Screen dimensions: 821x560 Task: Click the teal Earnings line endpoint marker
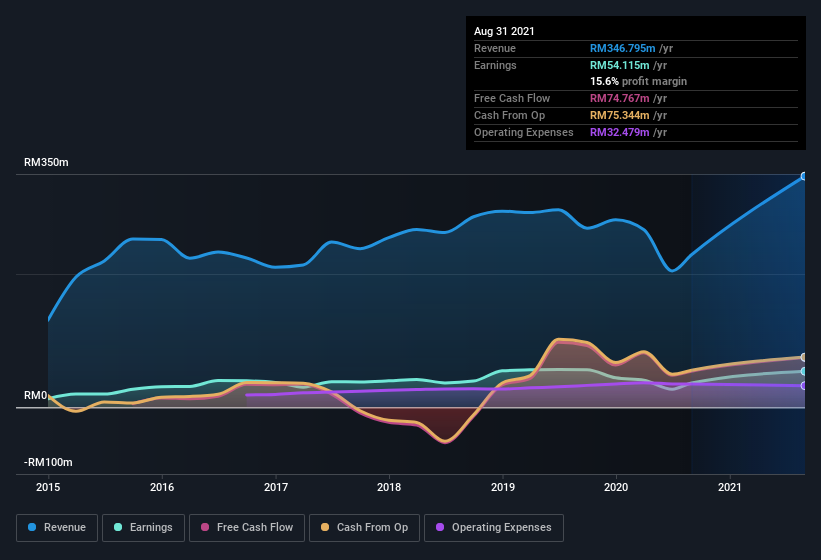803,371
